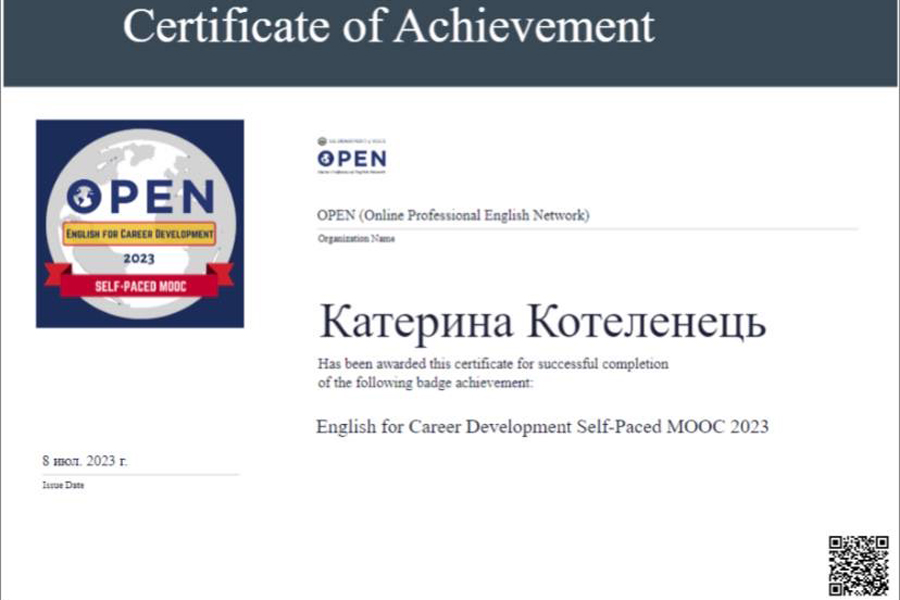Click the 'Organization Name' label
Screen dimensions: 900x600
[356, 238]
